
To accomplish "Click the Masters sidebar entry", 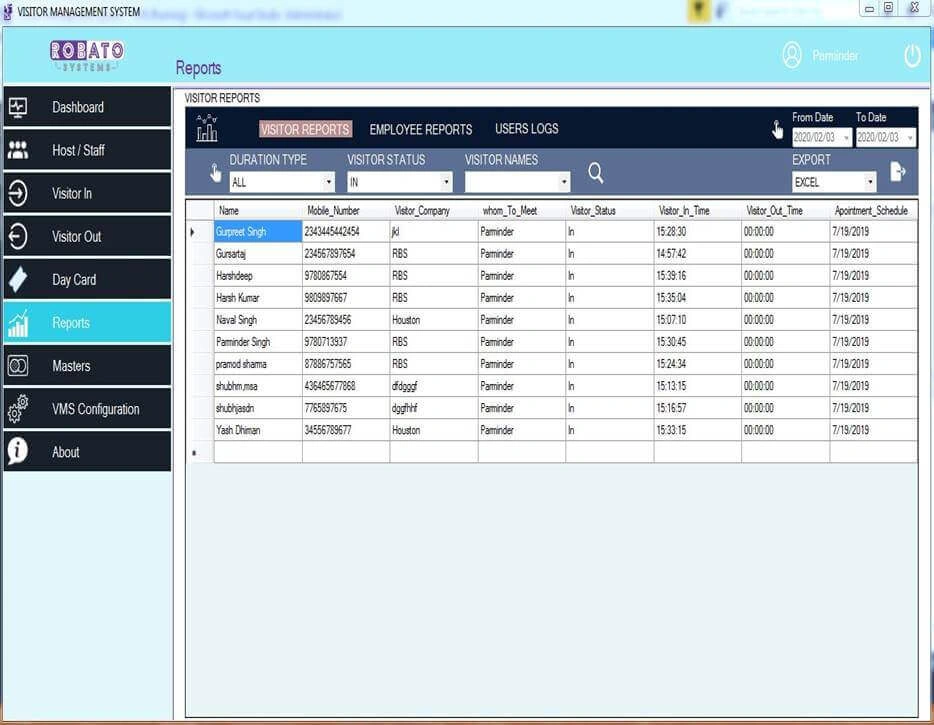I will coord(21,365).
